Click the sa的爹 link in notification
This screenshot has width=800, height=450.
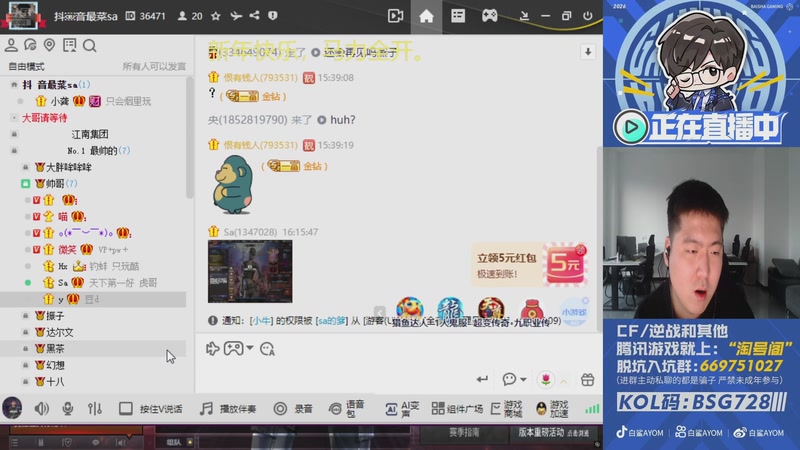tap(331, 320)
